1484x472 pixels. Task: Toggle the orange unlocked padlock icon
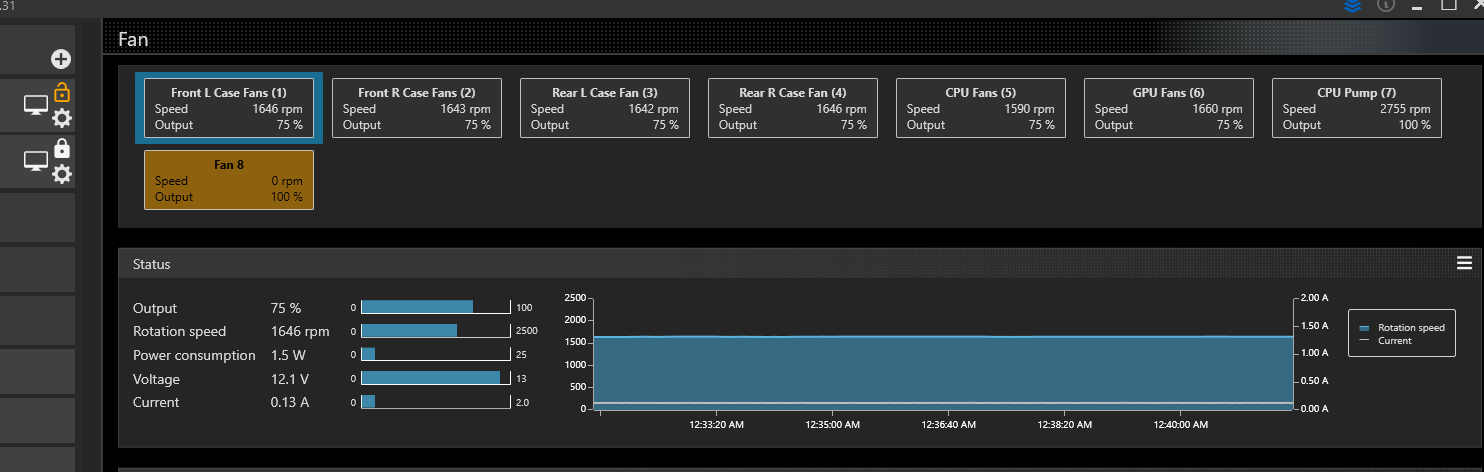pyautogui.click(x=61, y=93)
